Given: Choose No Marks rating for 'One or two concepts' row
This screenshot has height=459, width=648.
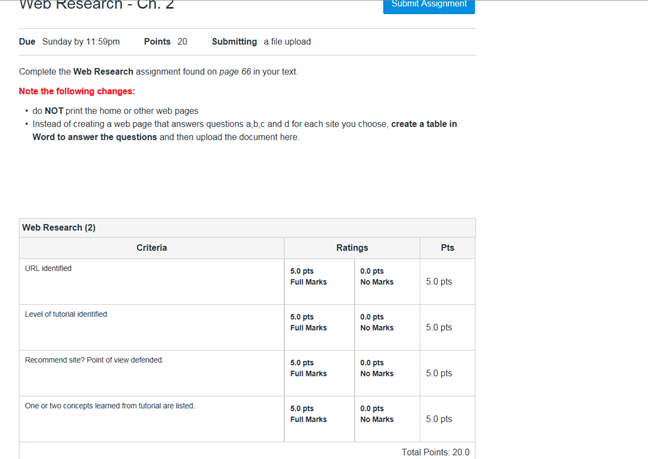Looking at the screenshot, I should pos(376,415).
